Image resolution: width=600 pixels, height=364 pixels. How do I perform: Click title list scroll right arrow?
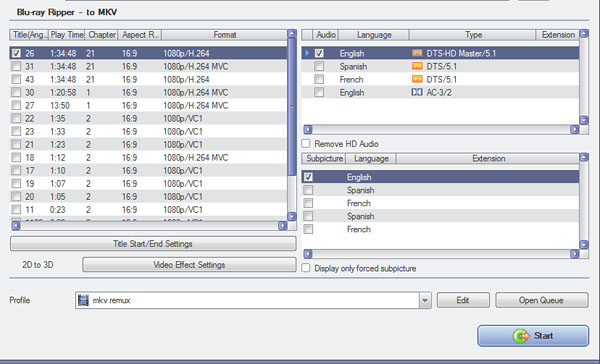(x=282, y=225)
